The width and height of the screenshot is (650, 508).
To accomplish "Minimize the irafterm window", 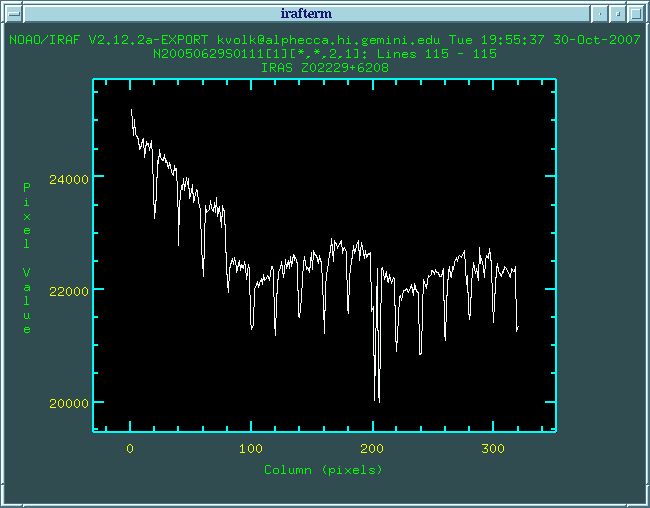I will tap(600, 14).
